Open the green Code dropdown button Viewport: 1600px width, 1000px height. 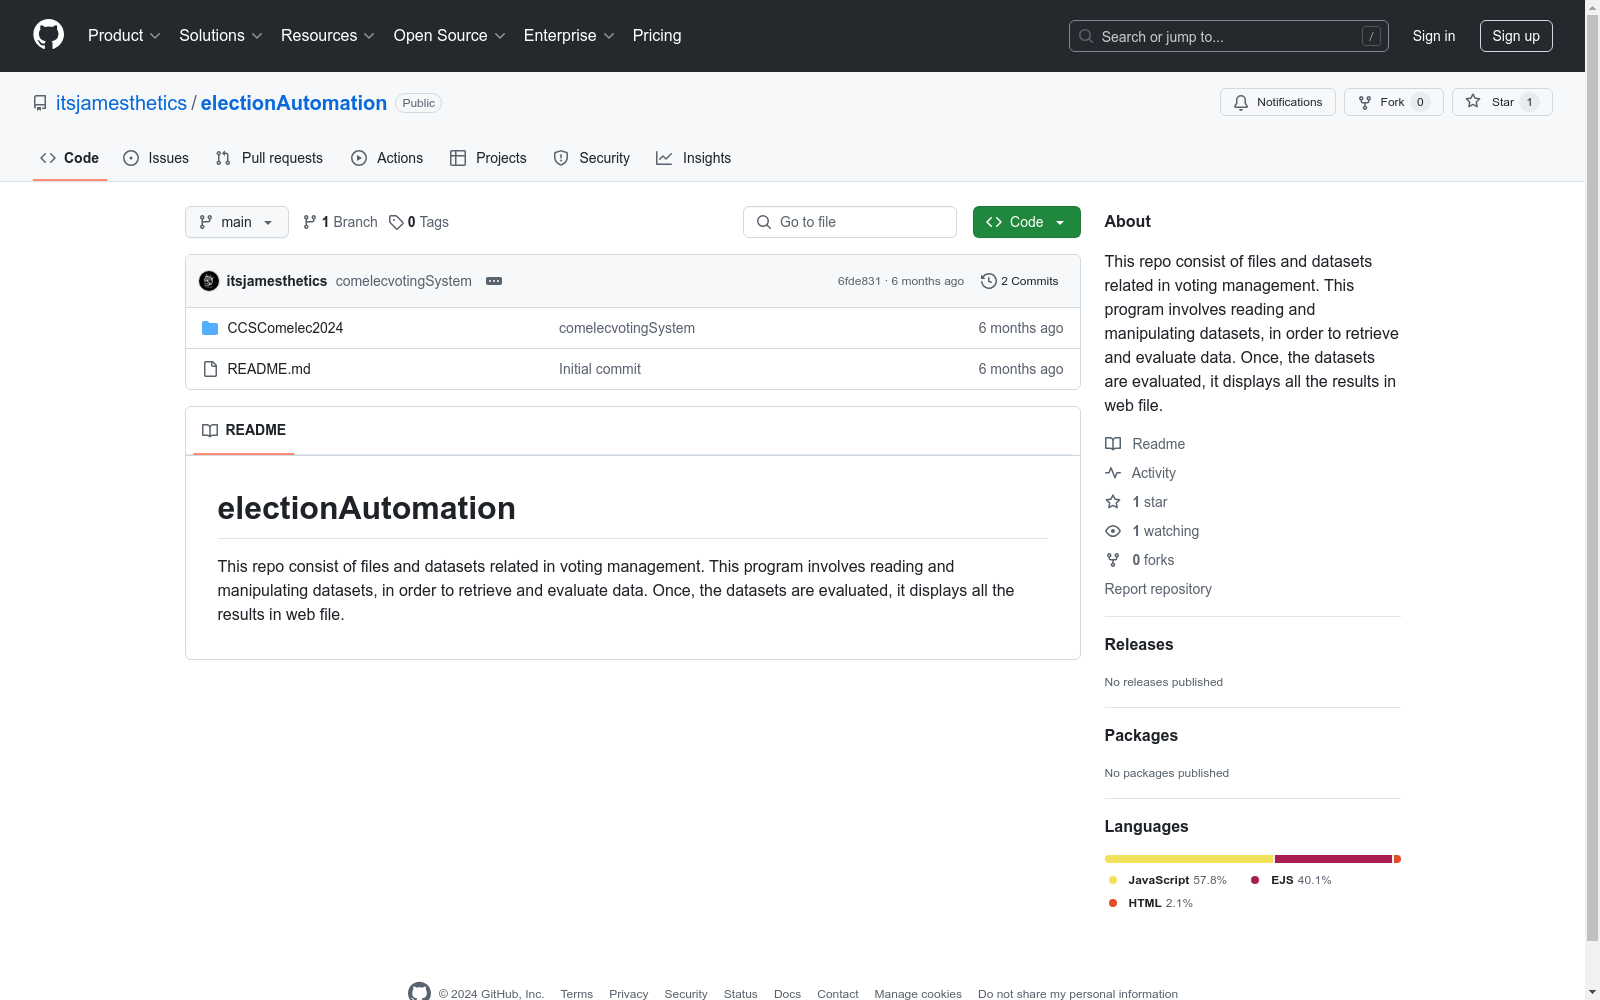pos(1026,222)
